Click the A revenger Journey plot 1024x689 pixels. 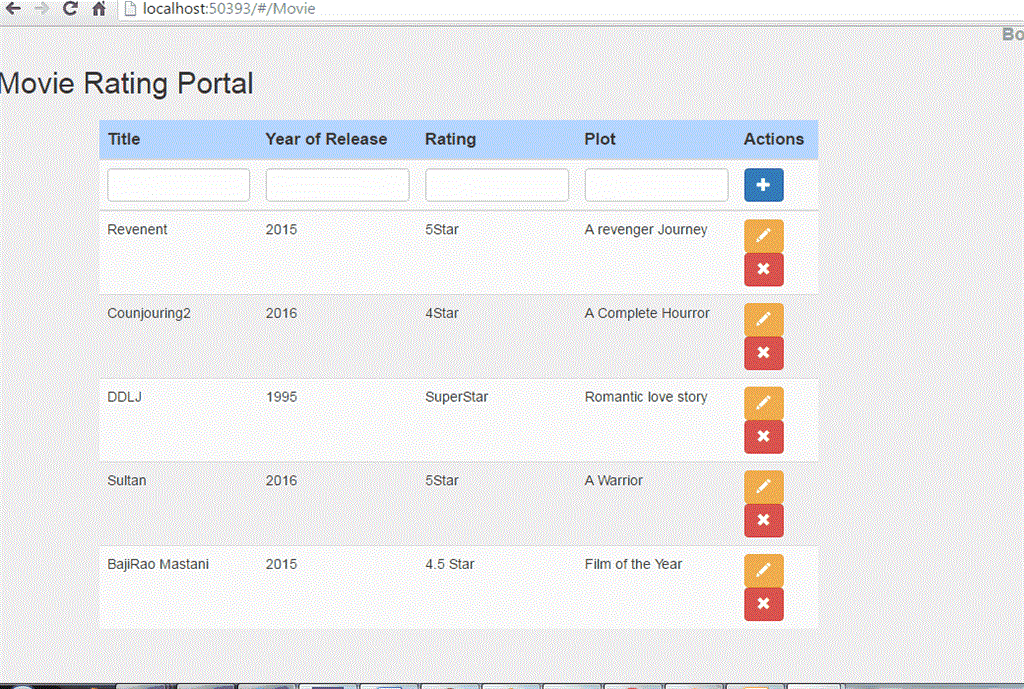(x=646, y=230)
